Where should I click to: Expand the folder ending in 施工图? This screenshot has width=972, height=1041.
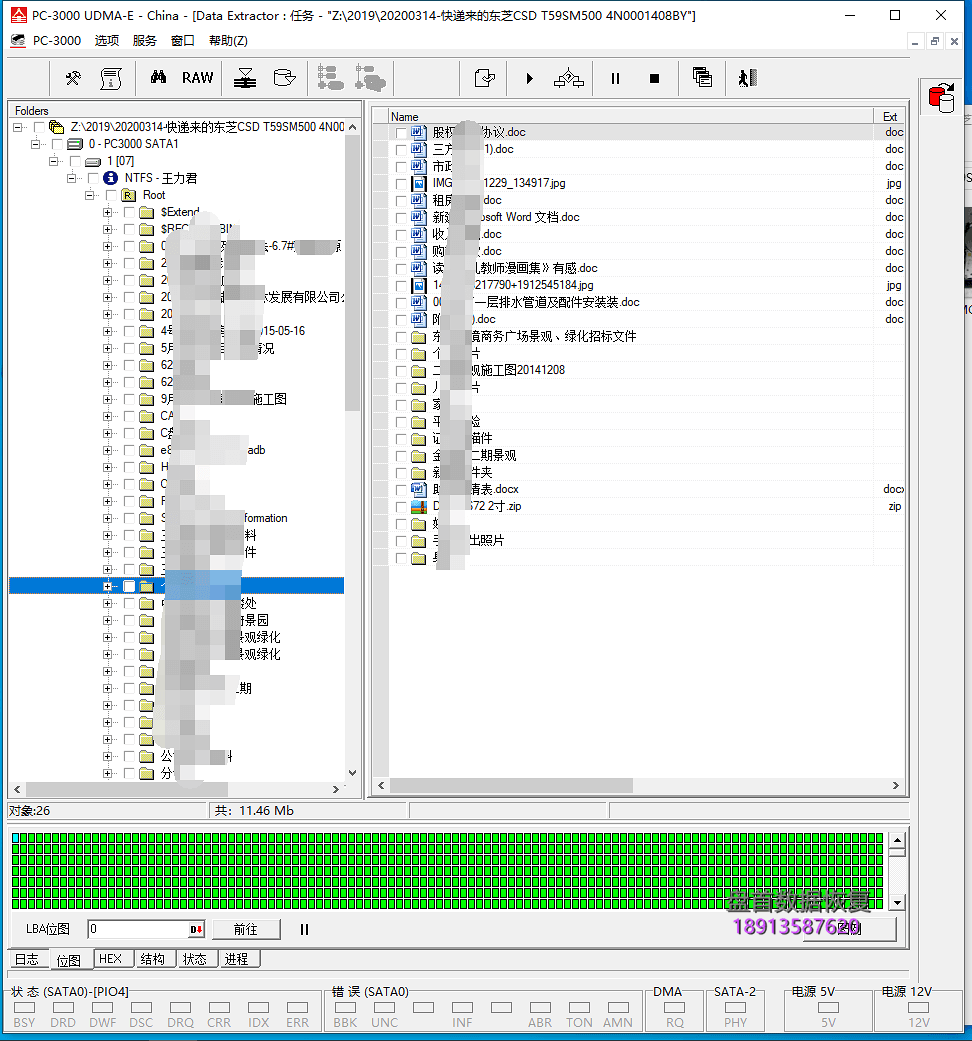107,399
